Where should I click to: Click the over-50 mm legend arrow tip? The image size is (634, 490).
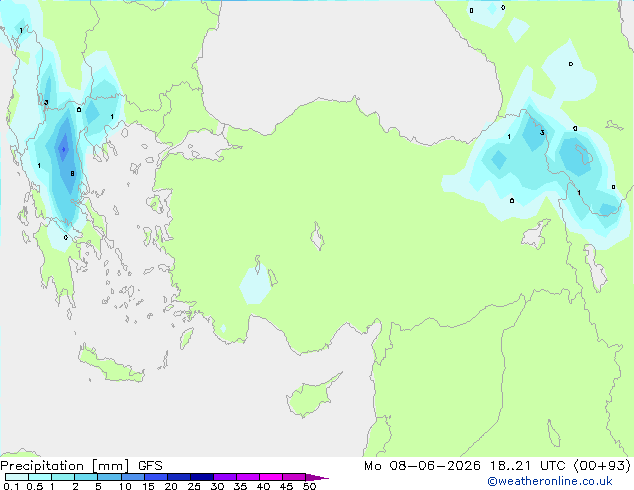click(x=317, y=477)
